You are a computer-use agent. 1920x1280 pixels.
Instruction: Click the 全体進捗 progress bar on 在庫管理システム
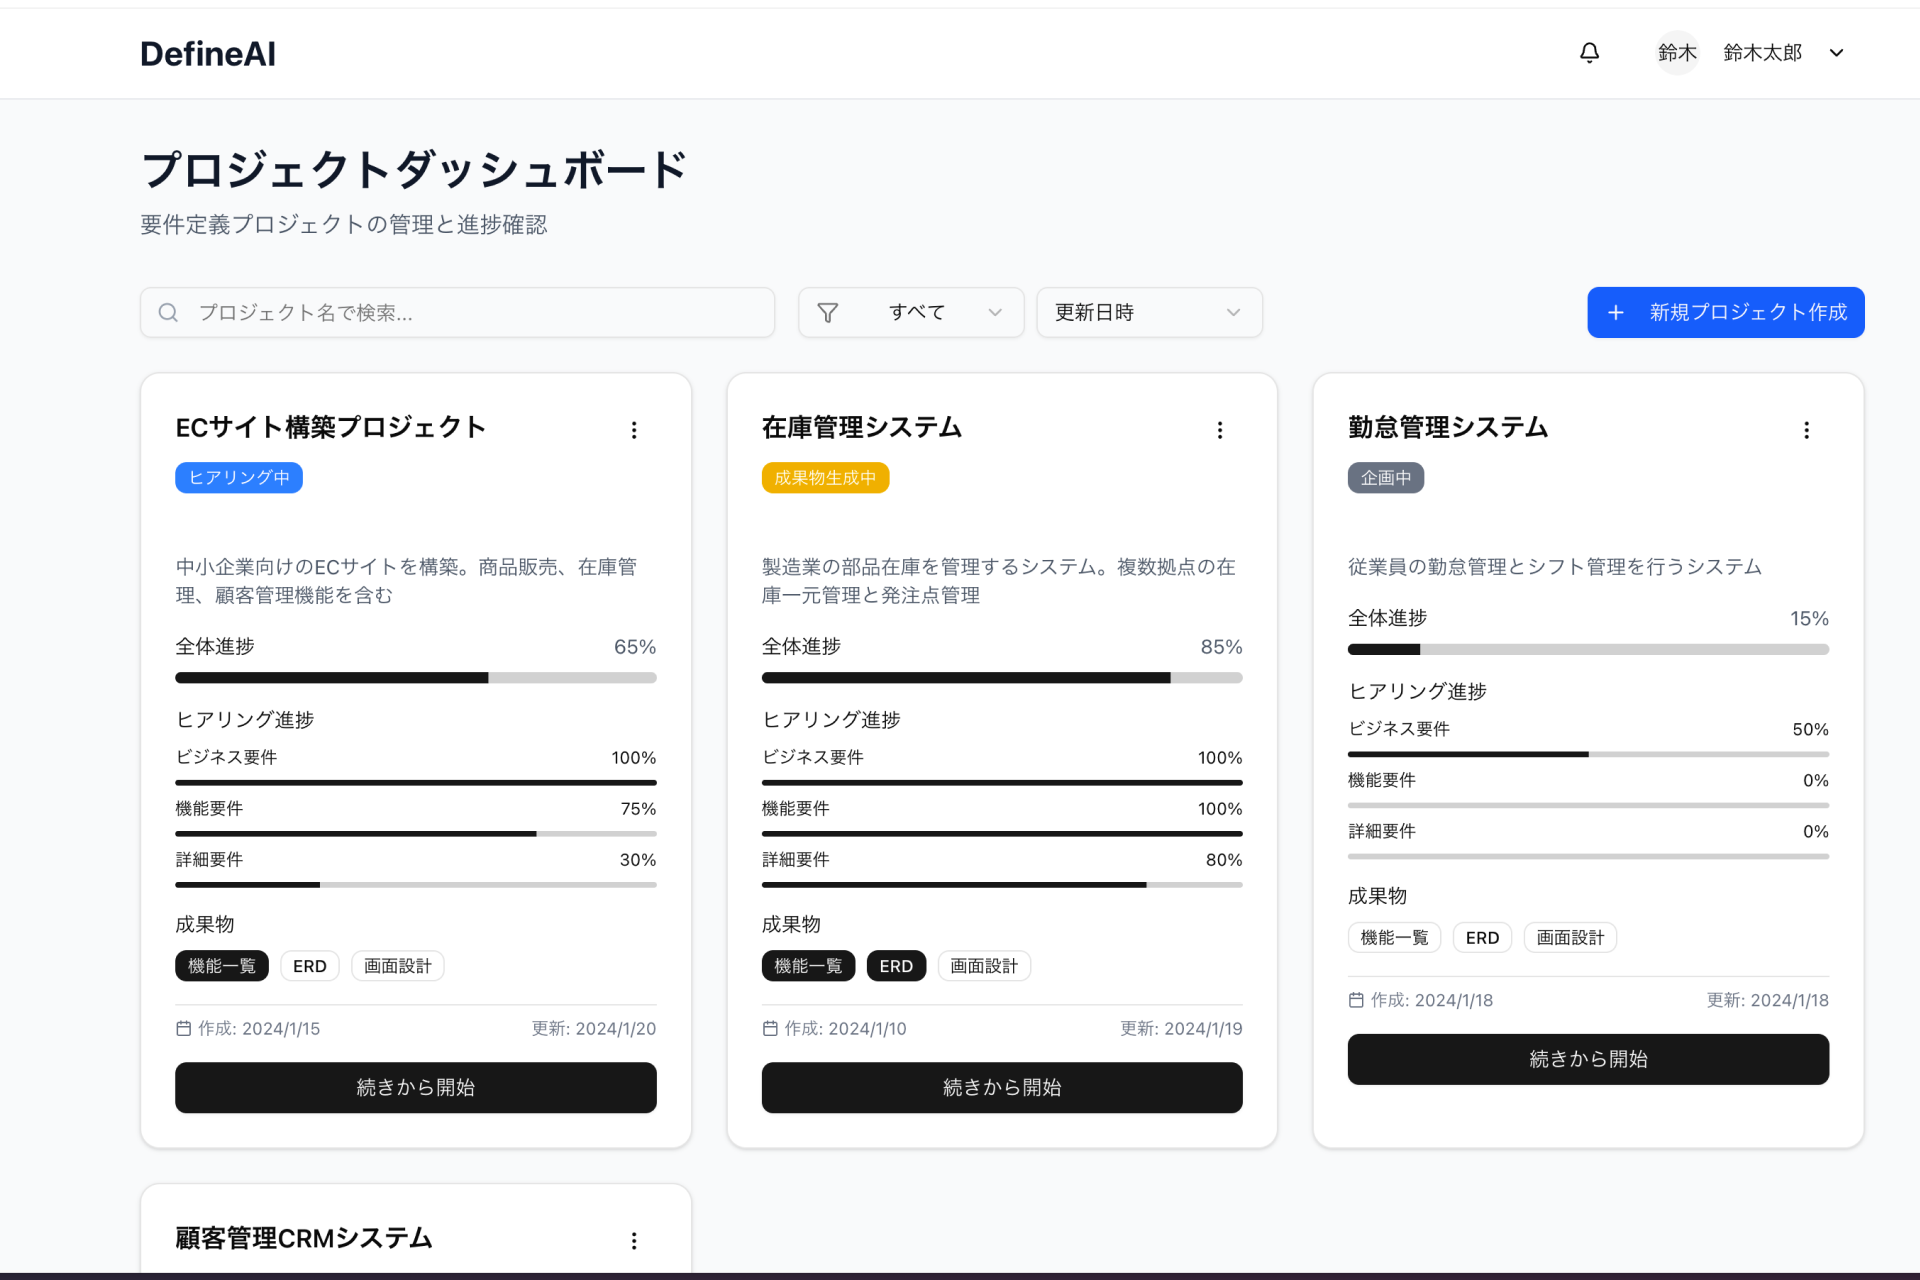tap(1001, 677)
